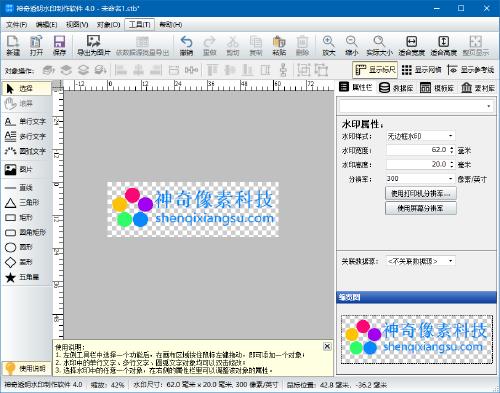
Task: Open the Help menu (帮助)
Action: pyautogui.click(x=171, y=25)
